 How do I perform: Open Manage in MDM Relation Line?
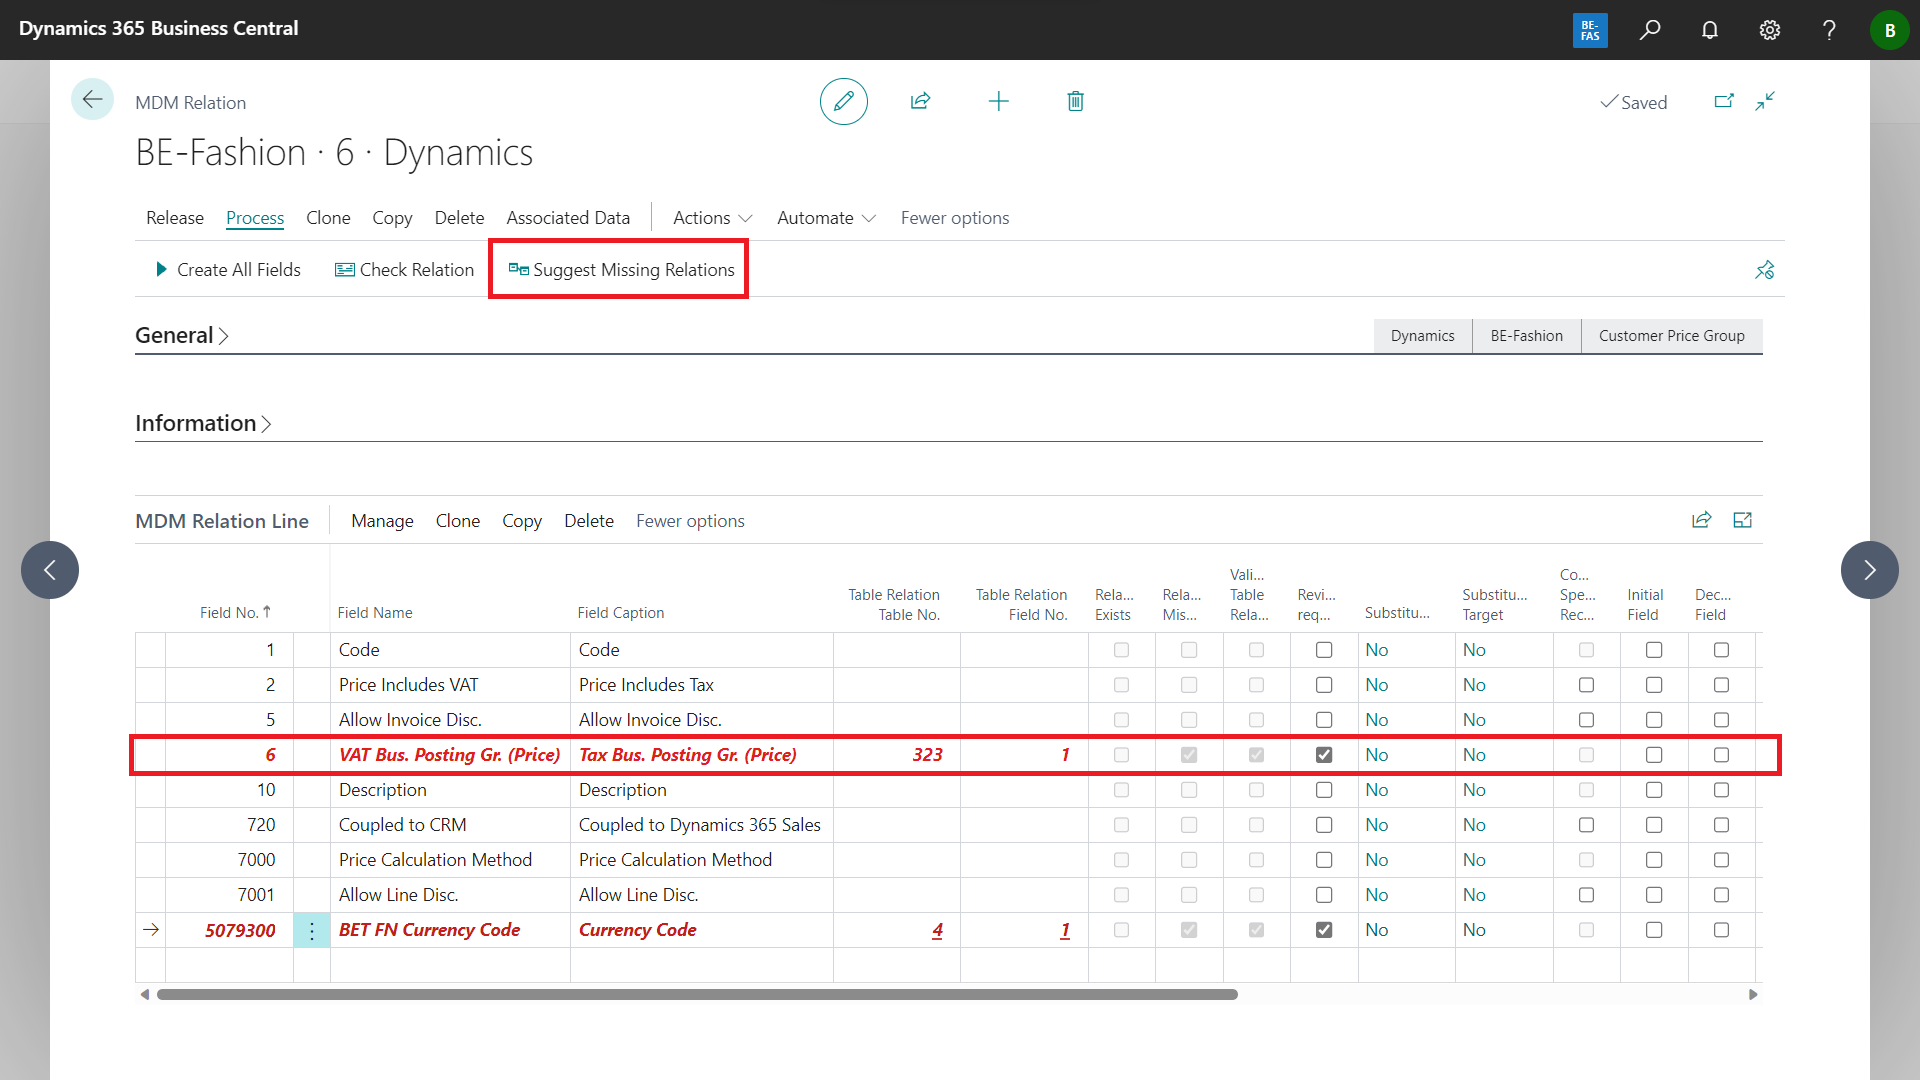(x=382, y=521)
